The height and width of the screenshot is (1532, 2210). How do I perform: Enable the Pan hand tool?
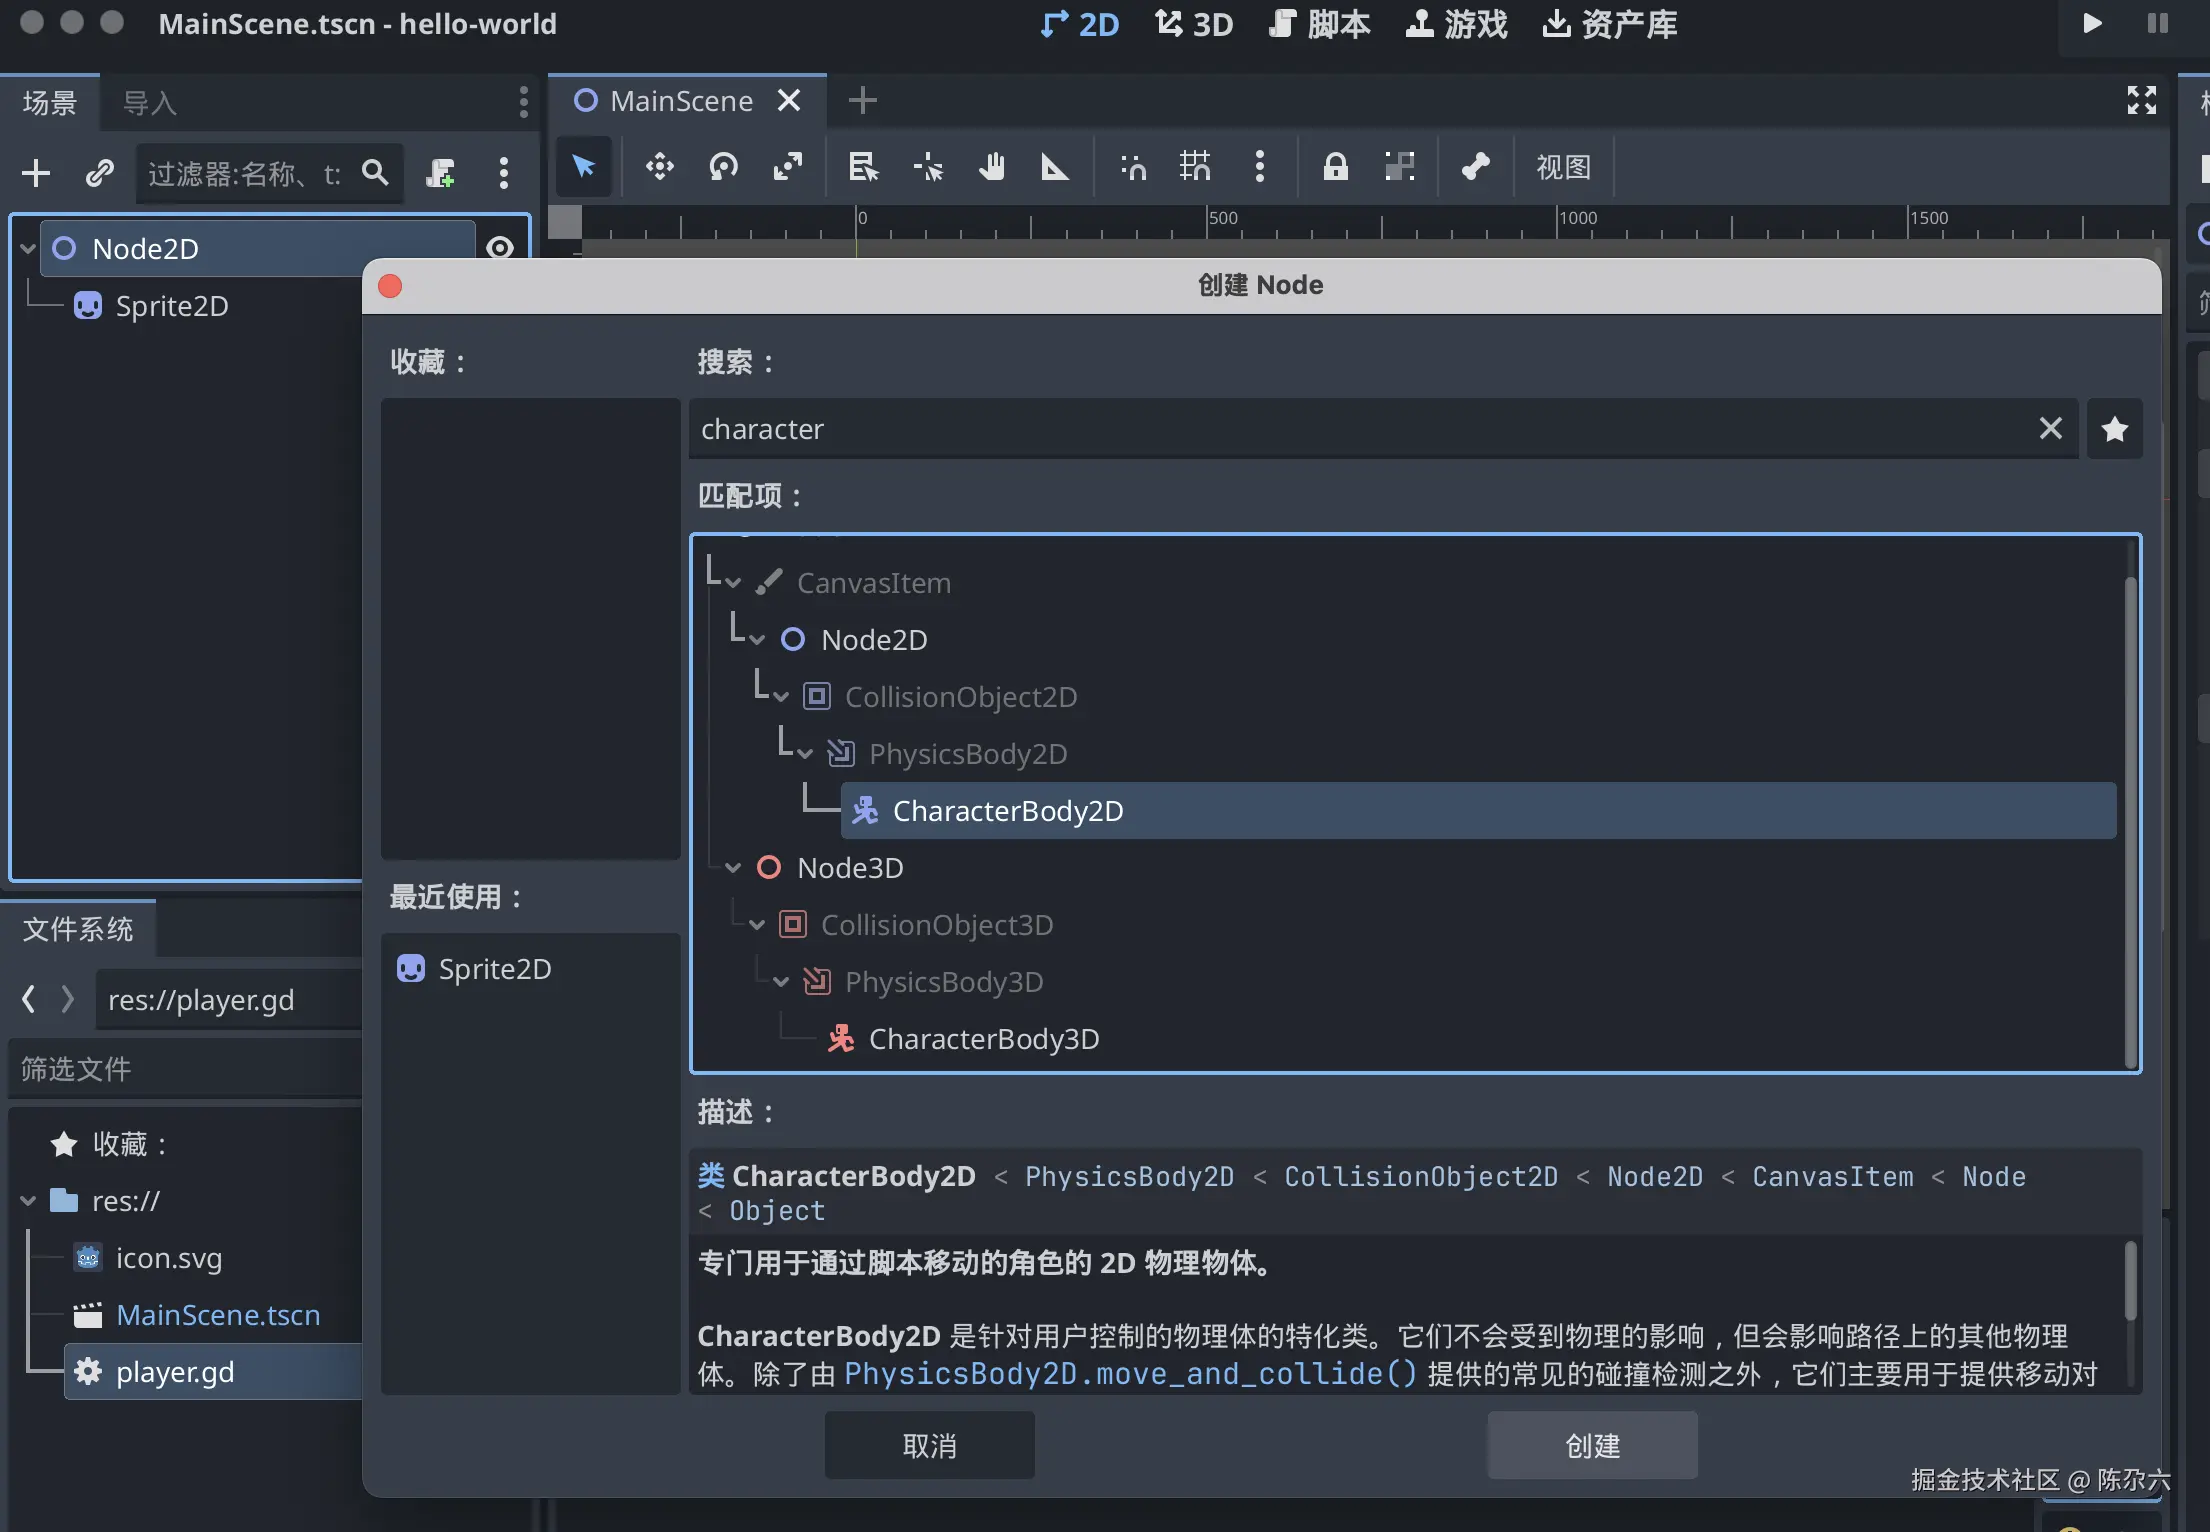991,167
